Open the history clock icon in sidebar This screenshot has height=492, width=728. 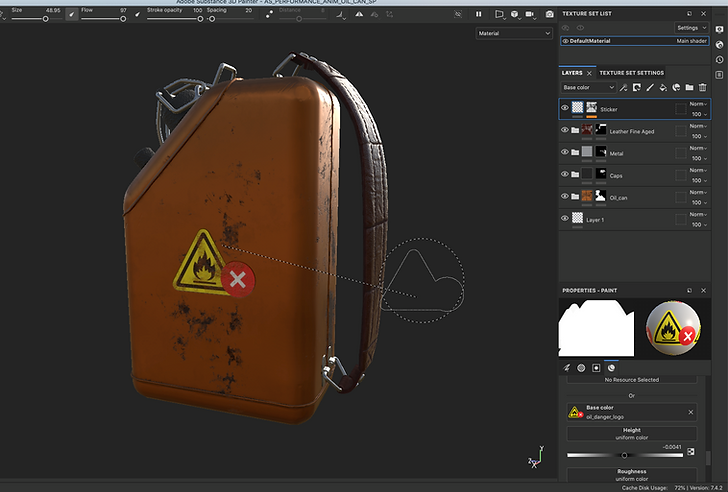[719, 59]
